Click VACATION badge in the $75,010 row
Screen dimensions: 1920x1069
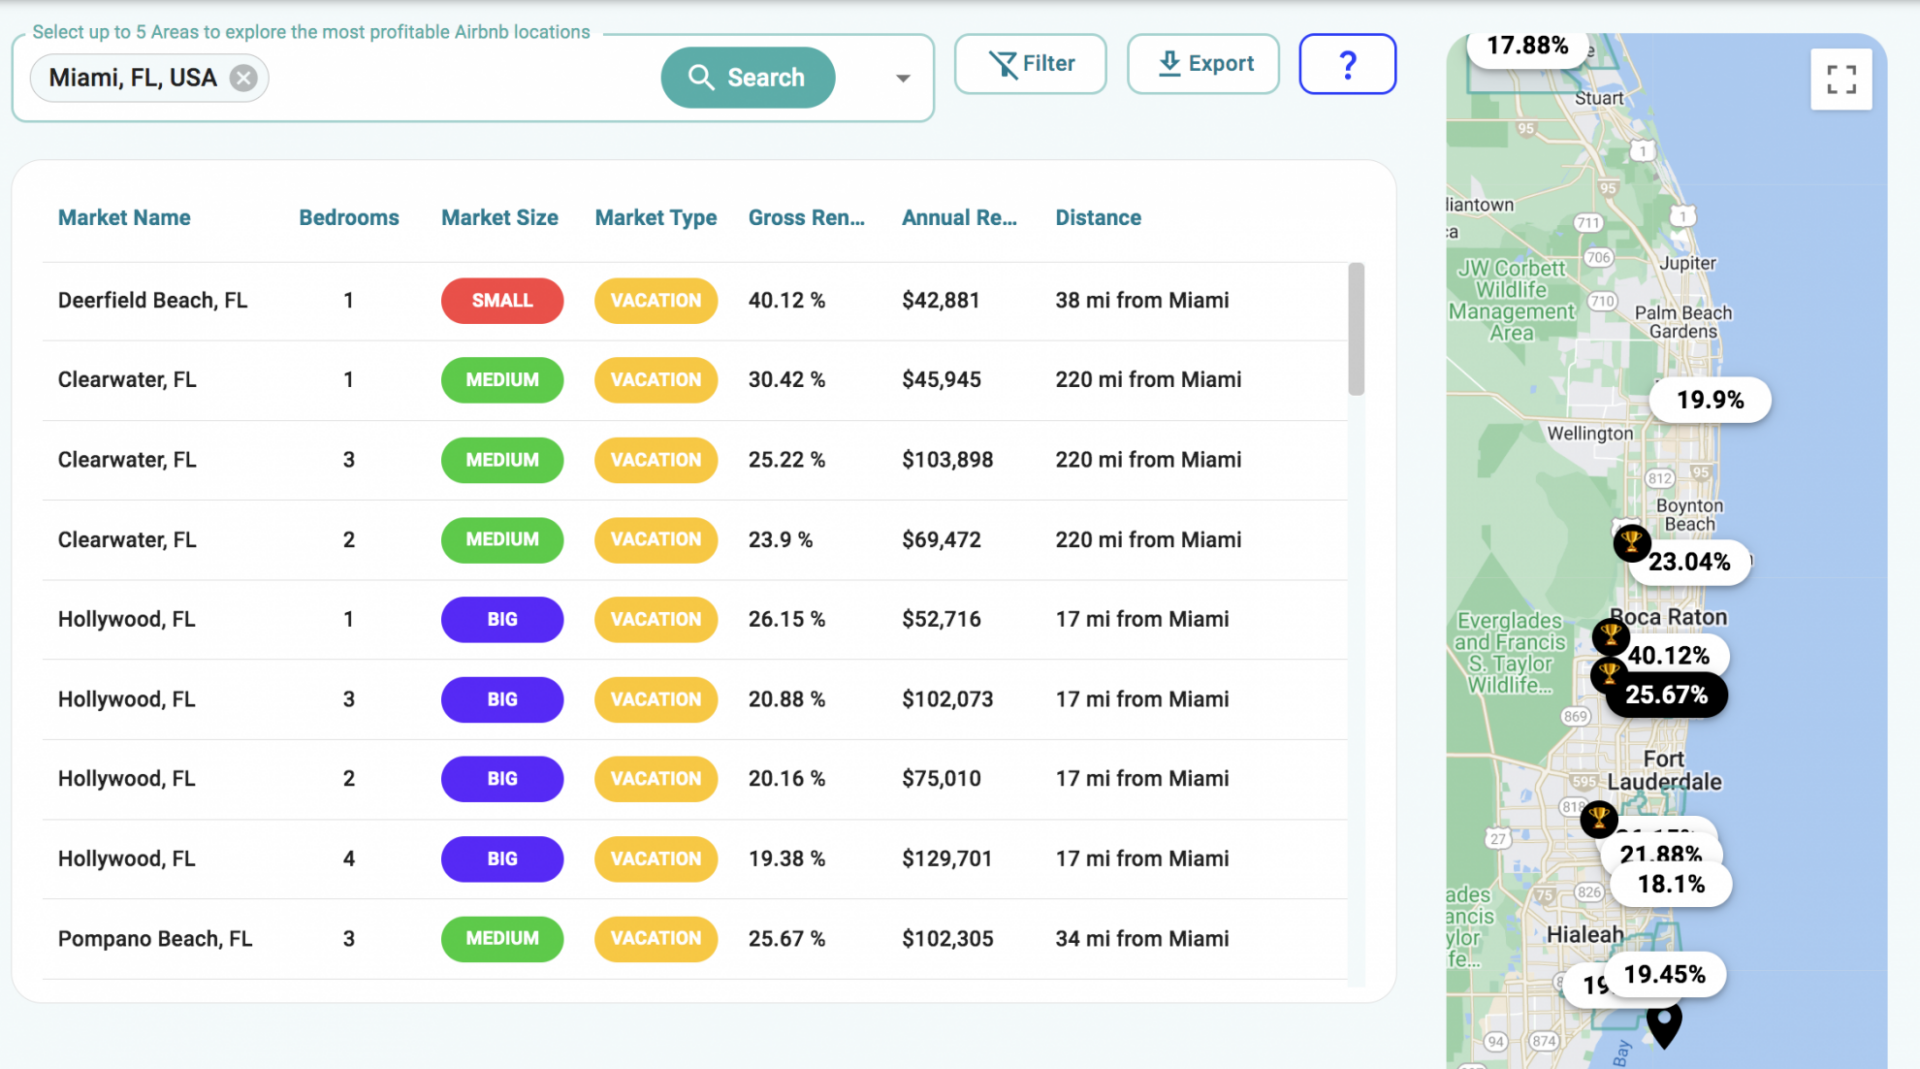click(x=656, y=779)
